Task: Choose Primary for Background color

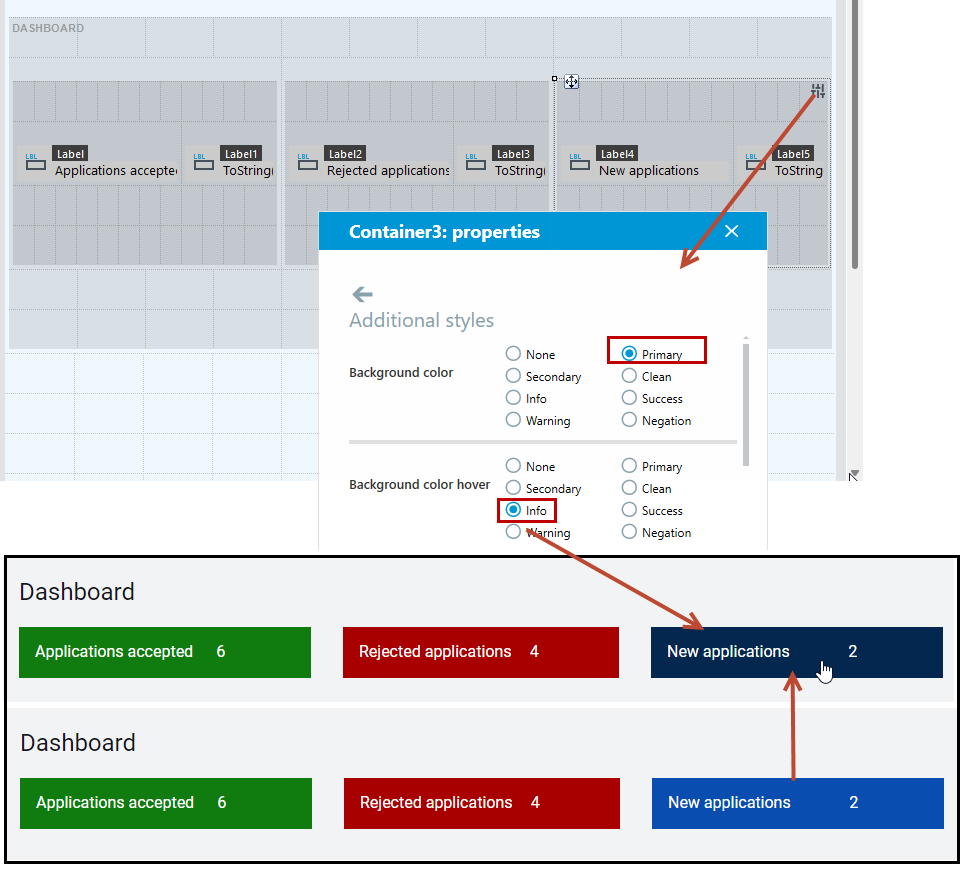Action: tap(629, 354)
